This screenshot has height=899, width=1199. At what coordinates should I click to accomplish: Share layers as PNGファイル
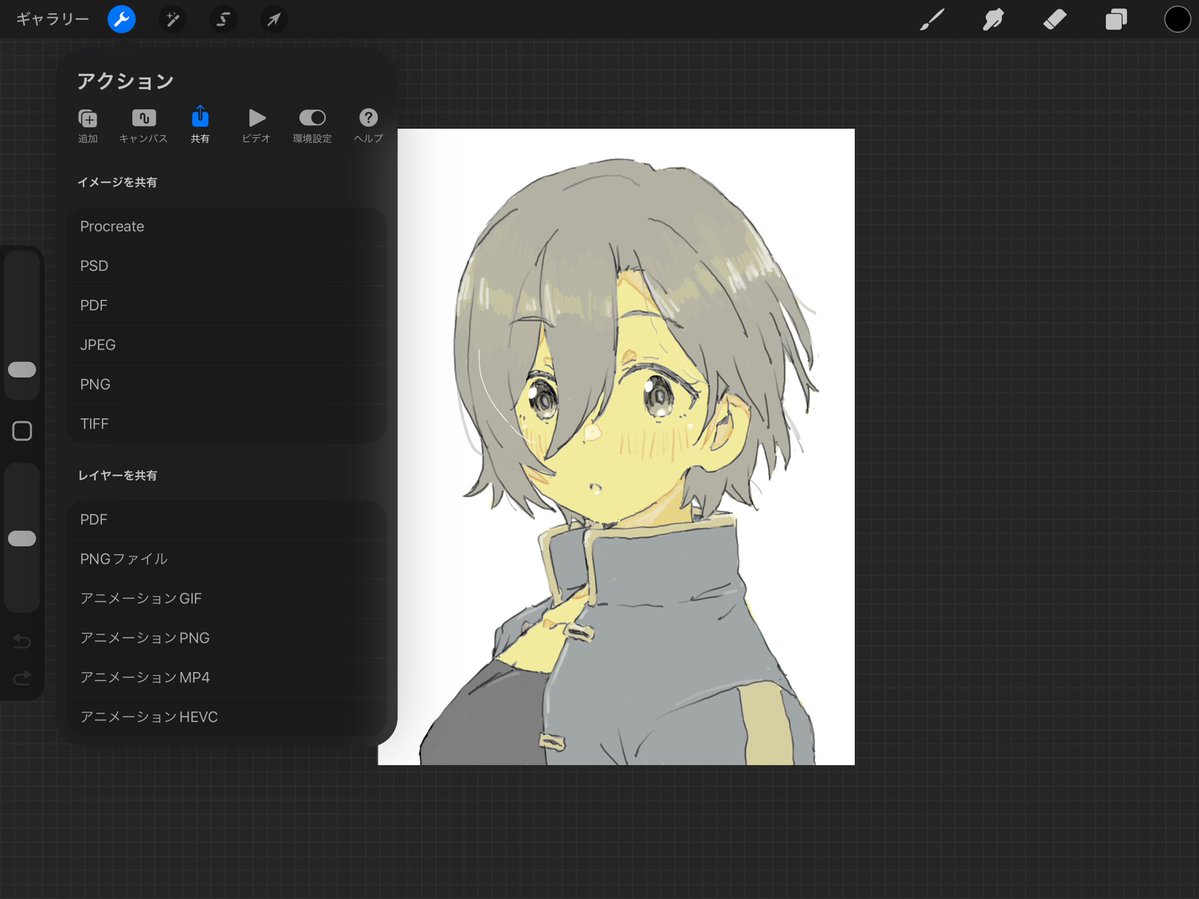tap(226, 559)
